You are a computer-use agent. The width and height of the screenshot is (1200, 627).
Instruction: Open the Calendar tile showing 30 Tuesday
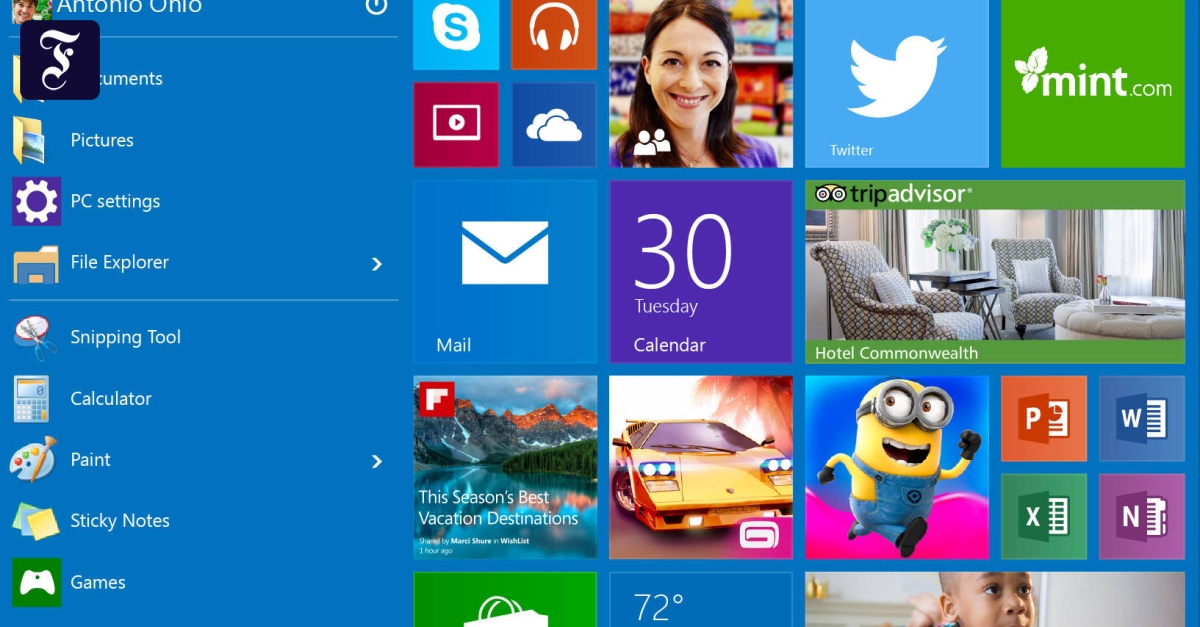[701, 271]
